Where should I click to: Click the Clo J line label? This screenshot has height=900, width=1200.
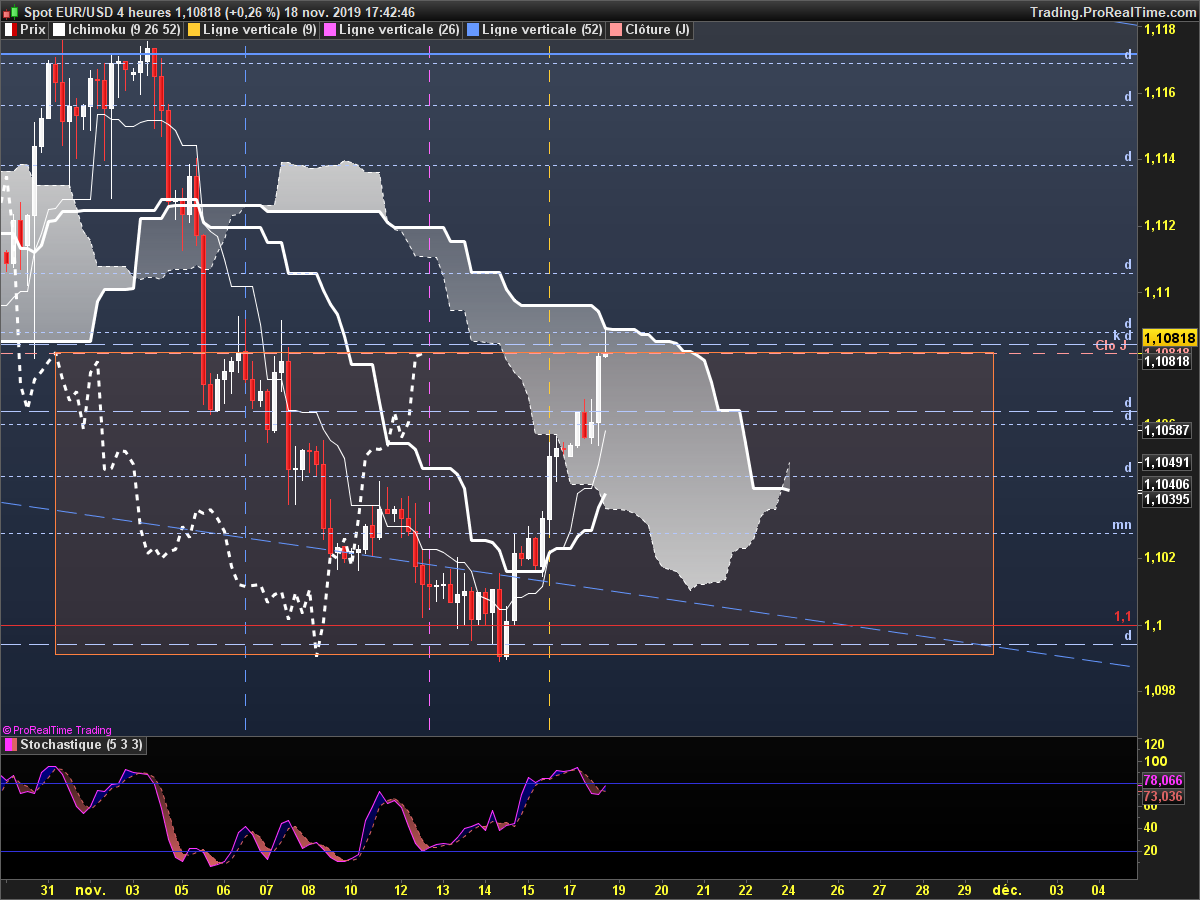(1112, 345)
